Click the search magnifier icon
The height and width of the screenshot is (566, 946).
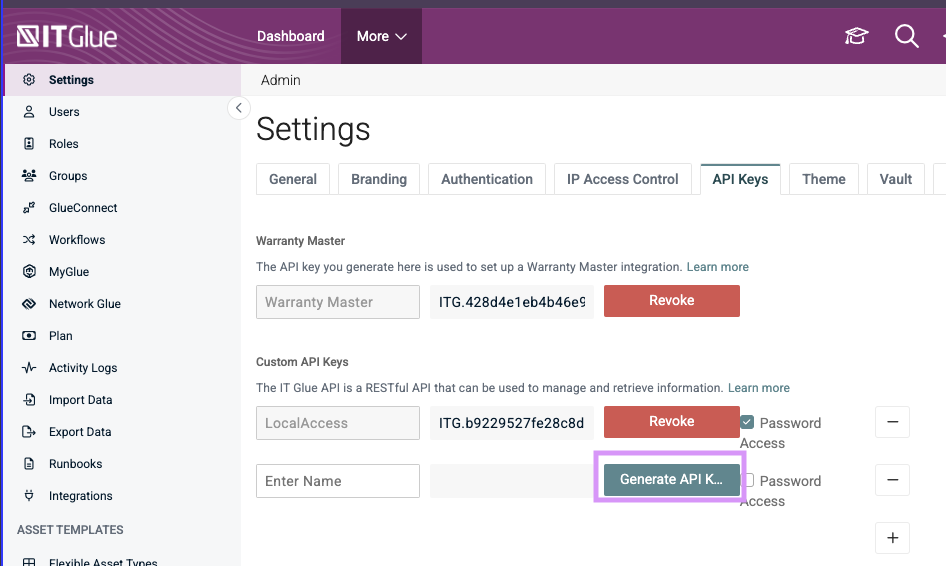(x=906, y=37)
